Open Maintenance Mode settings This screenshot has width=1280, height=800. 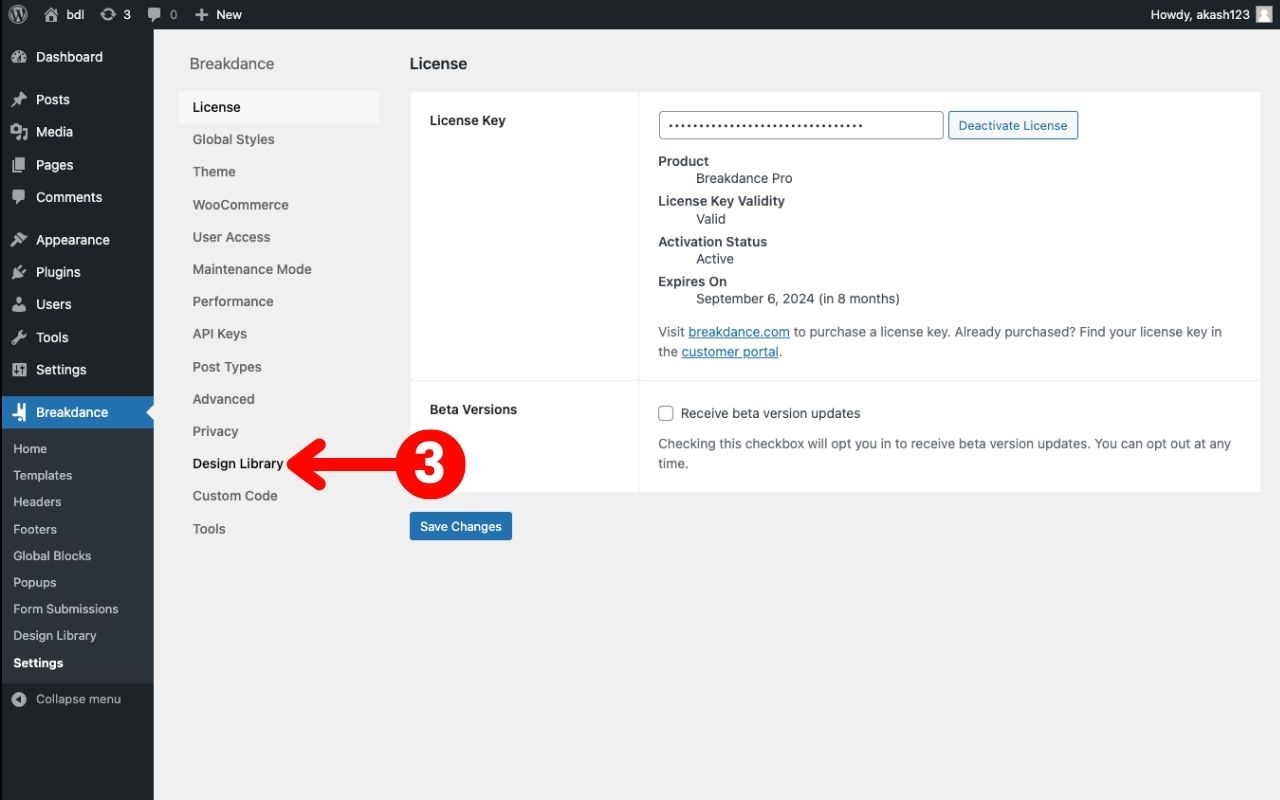click(251, 269)
